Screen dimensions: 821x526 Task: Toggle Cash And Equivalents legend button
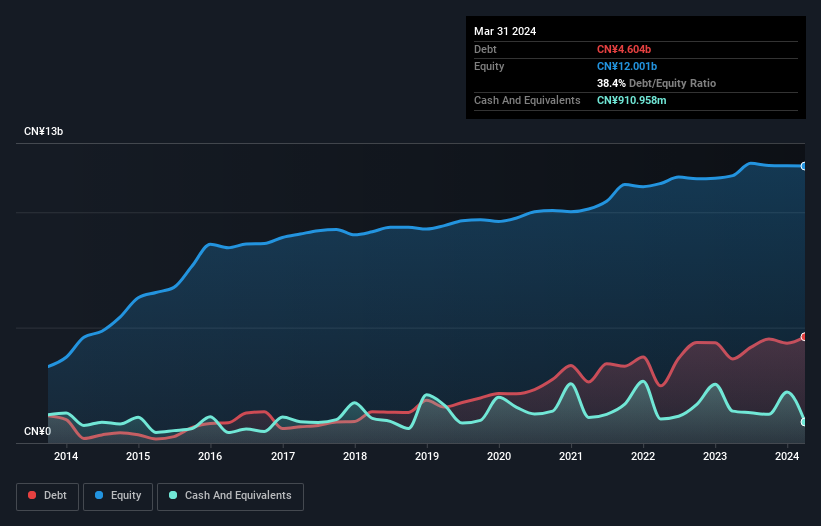(230, 496)
